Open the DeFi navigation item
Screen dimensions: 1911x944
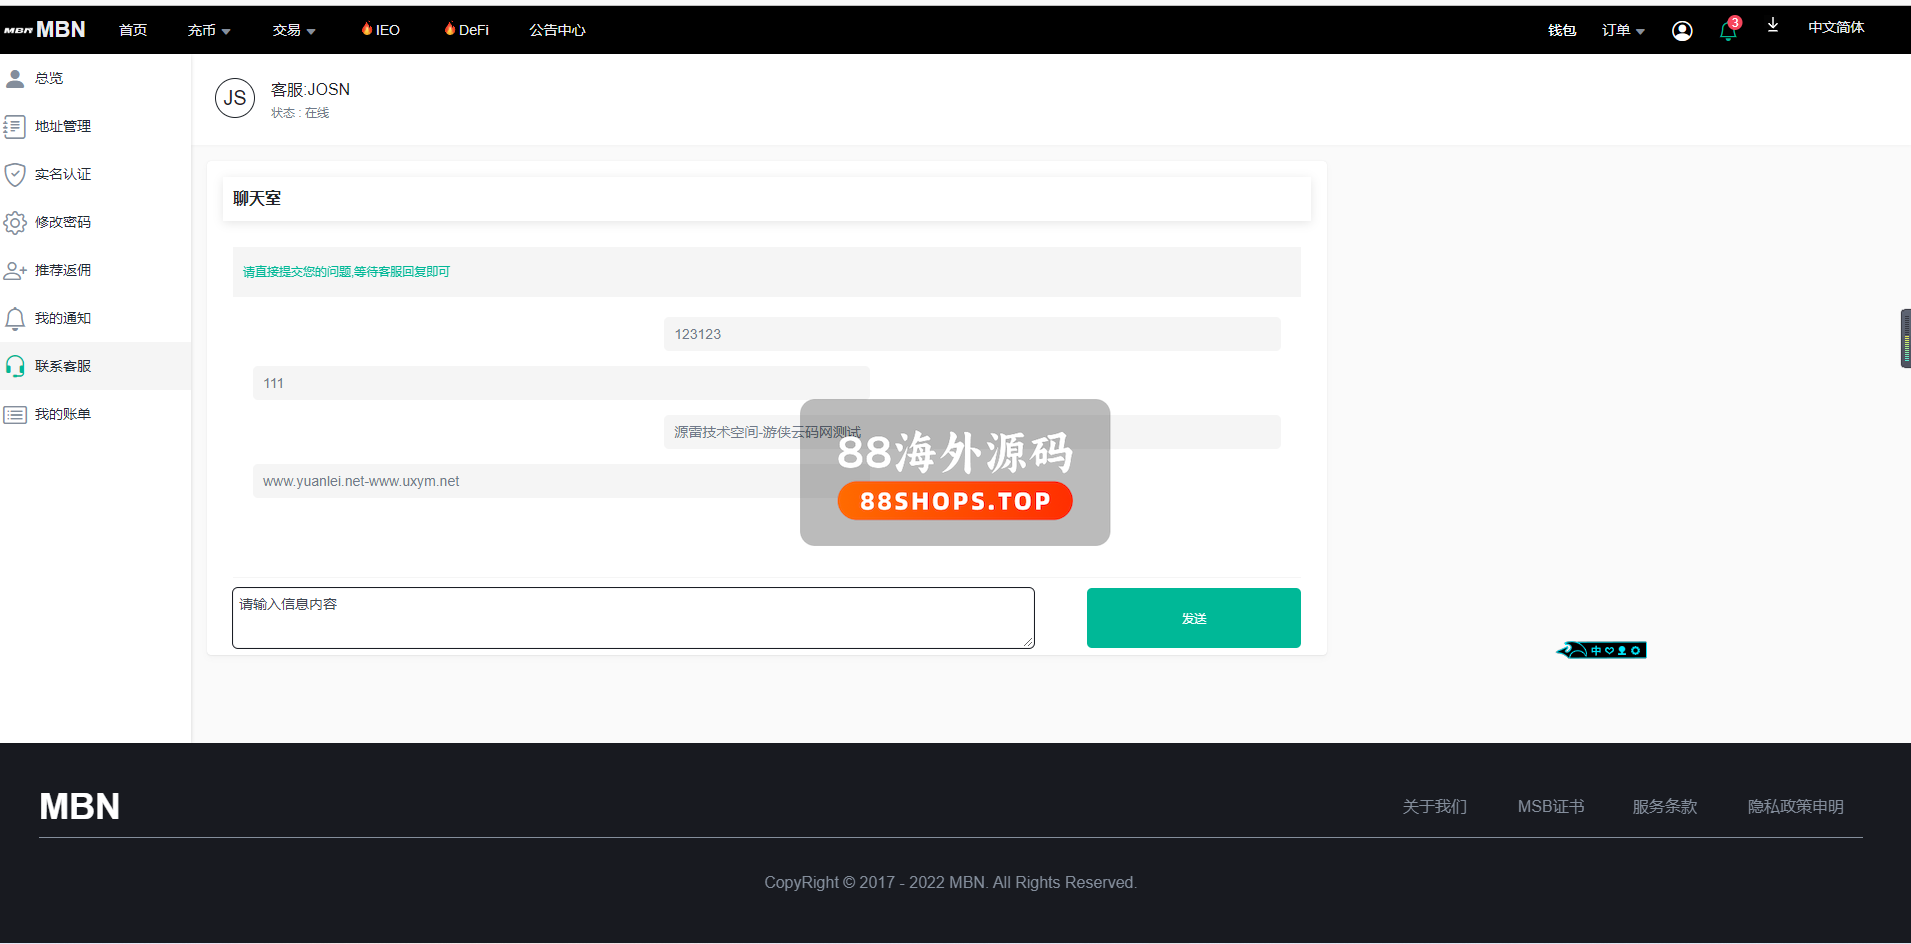pos(466,31)
